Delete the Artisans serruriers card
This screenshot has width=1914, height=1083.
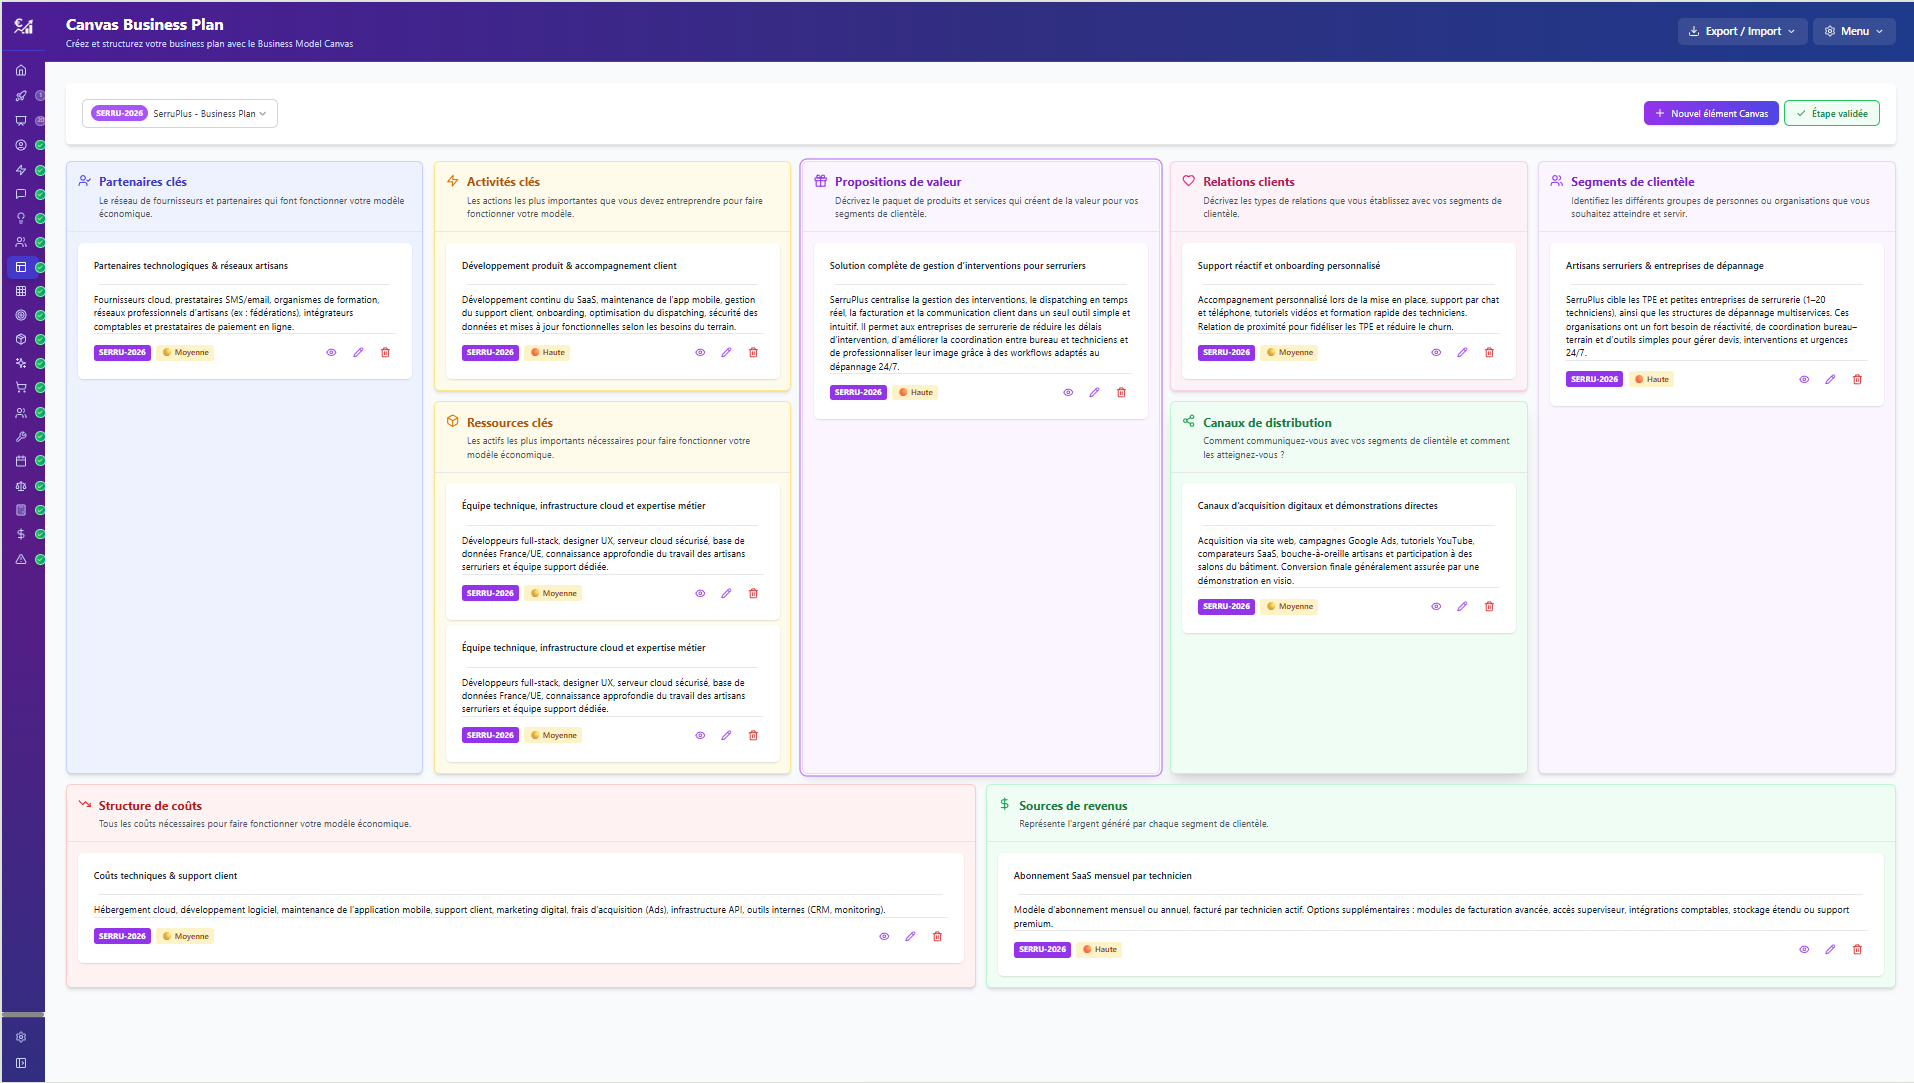click(1857, 380)
